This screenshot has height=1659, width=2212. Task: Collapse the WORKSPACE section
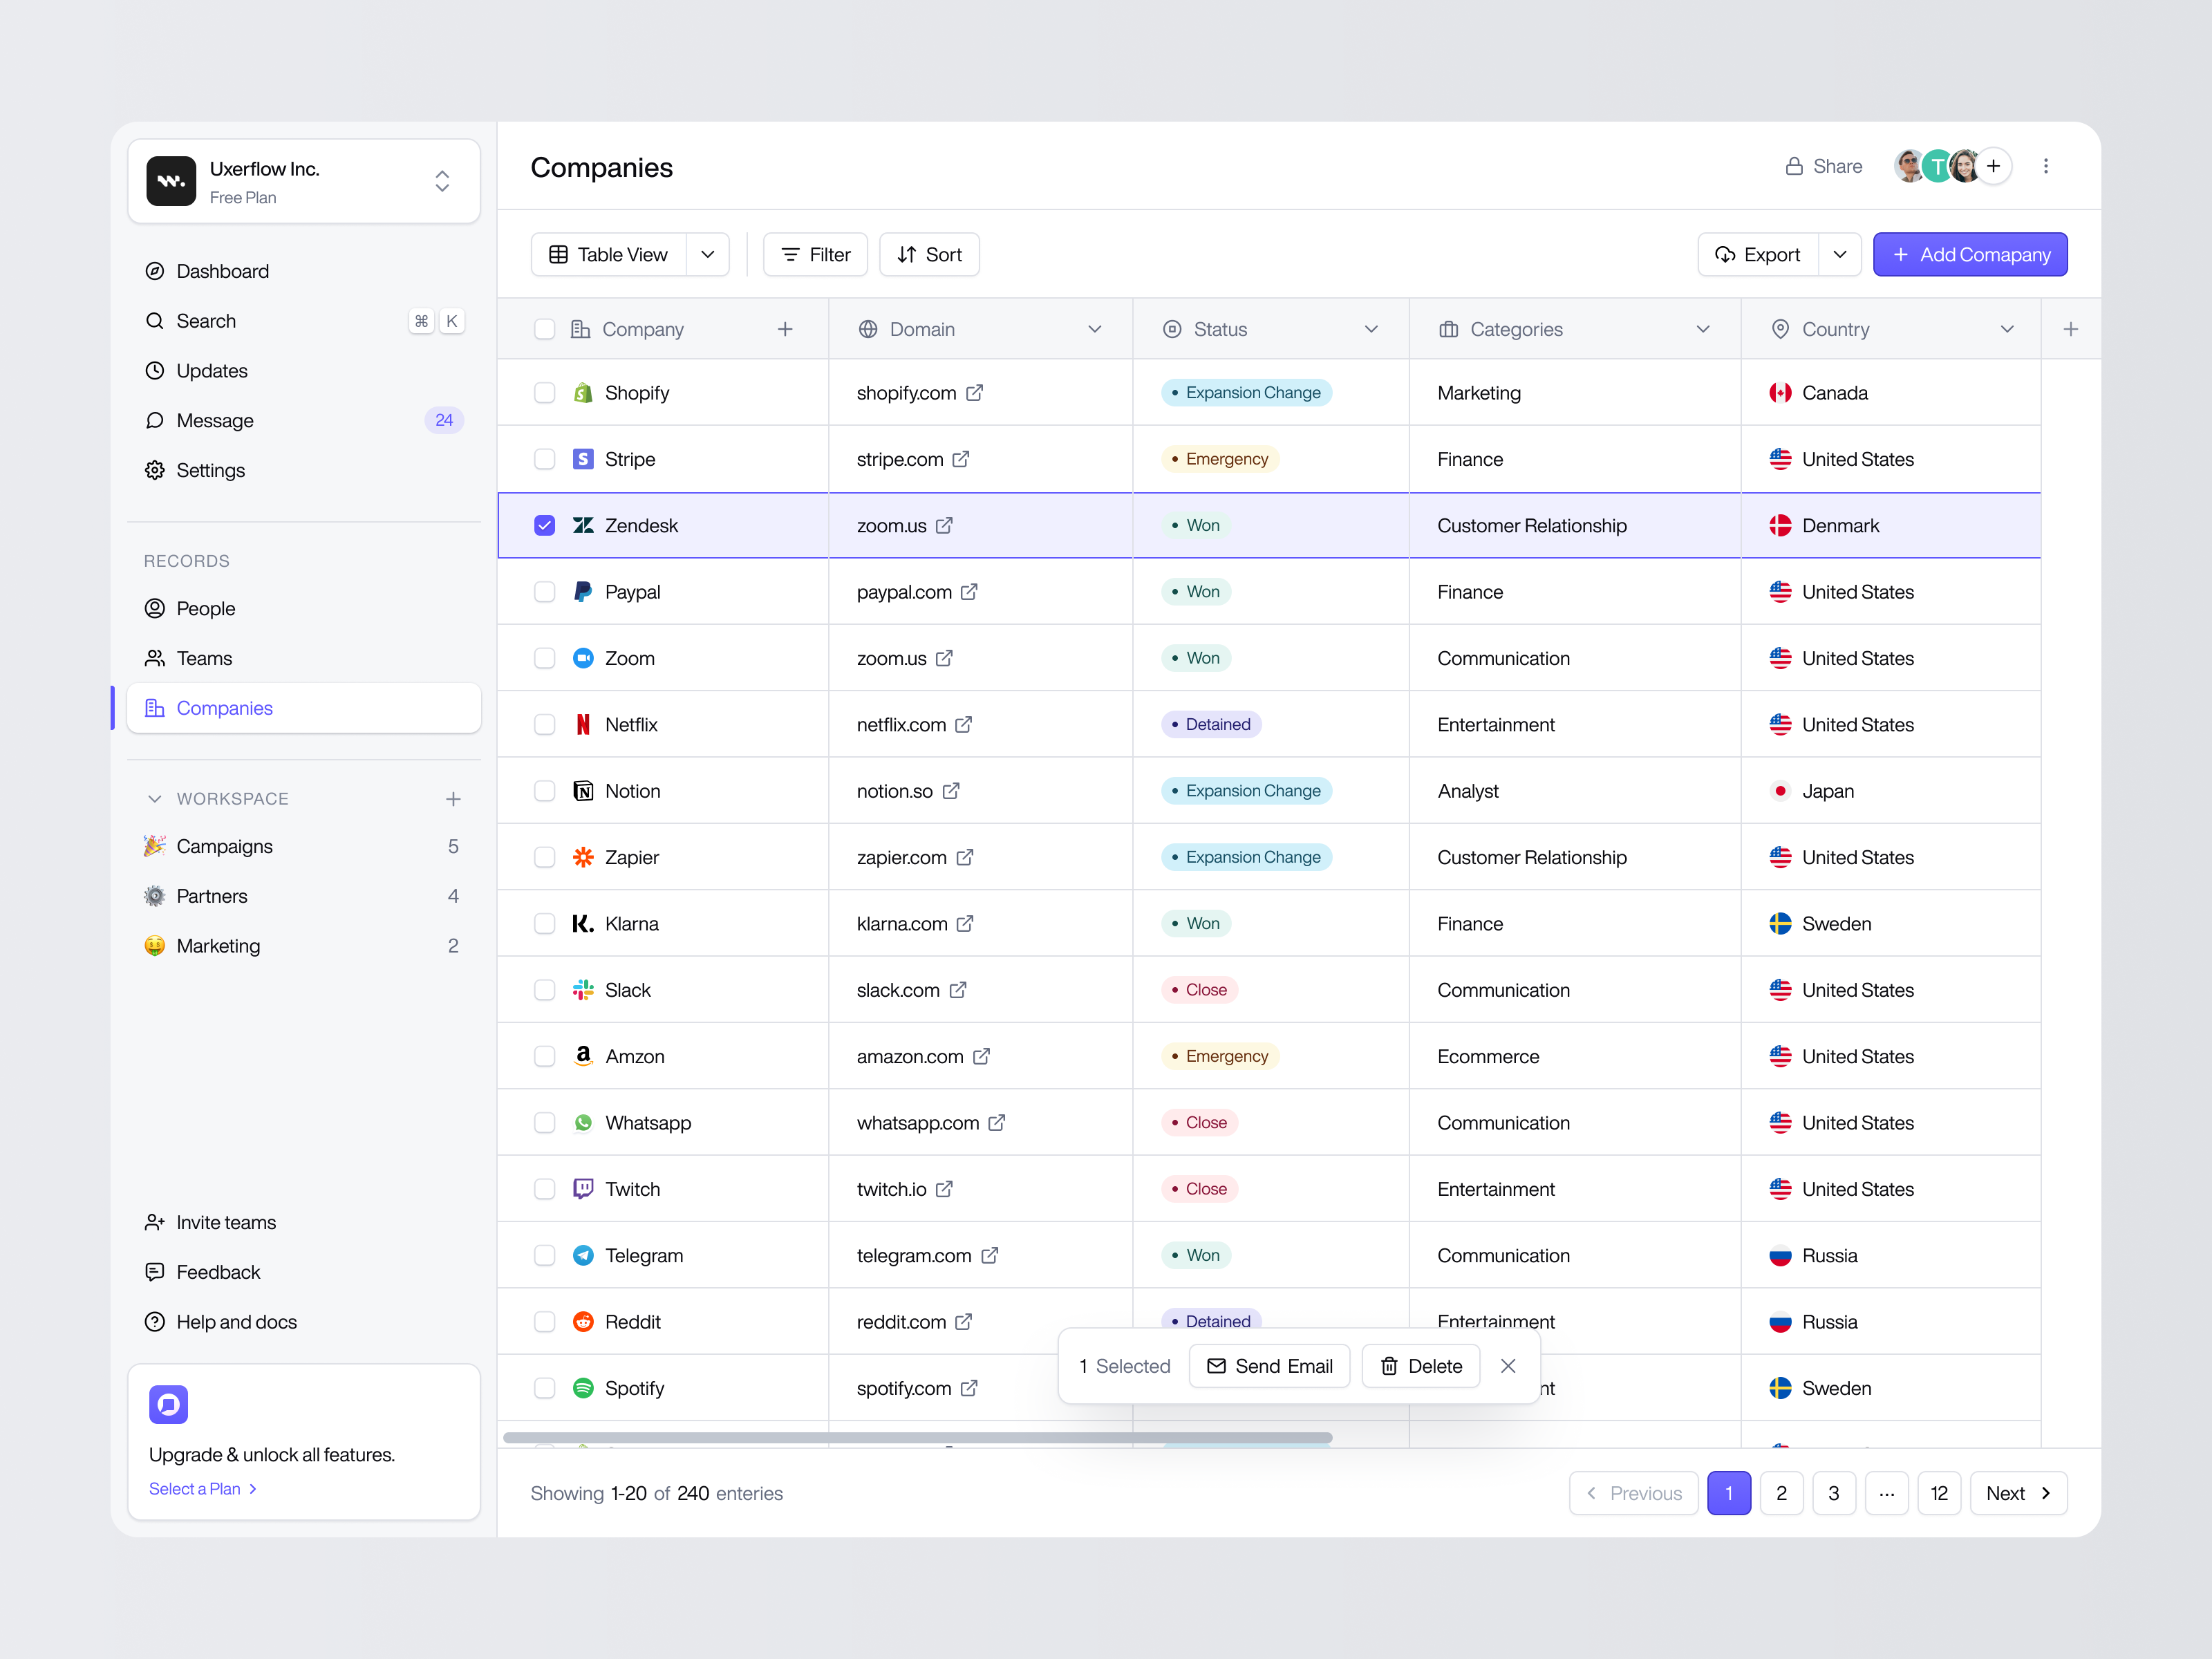[x=155, y=798]
